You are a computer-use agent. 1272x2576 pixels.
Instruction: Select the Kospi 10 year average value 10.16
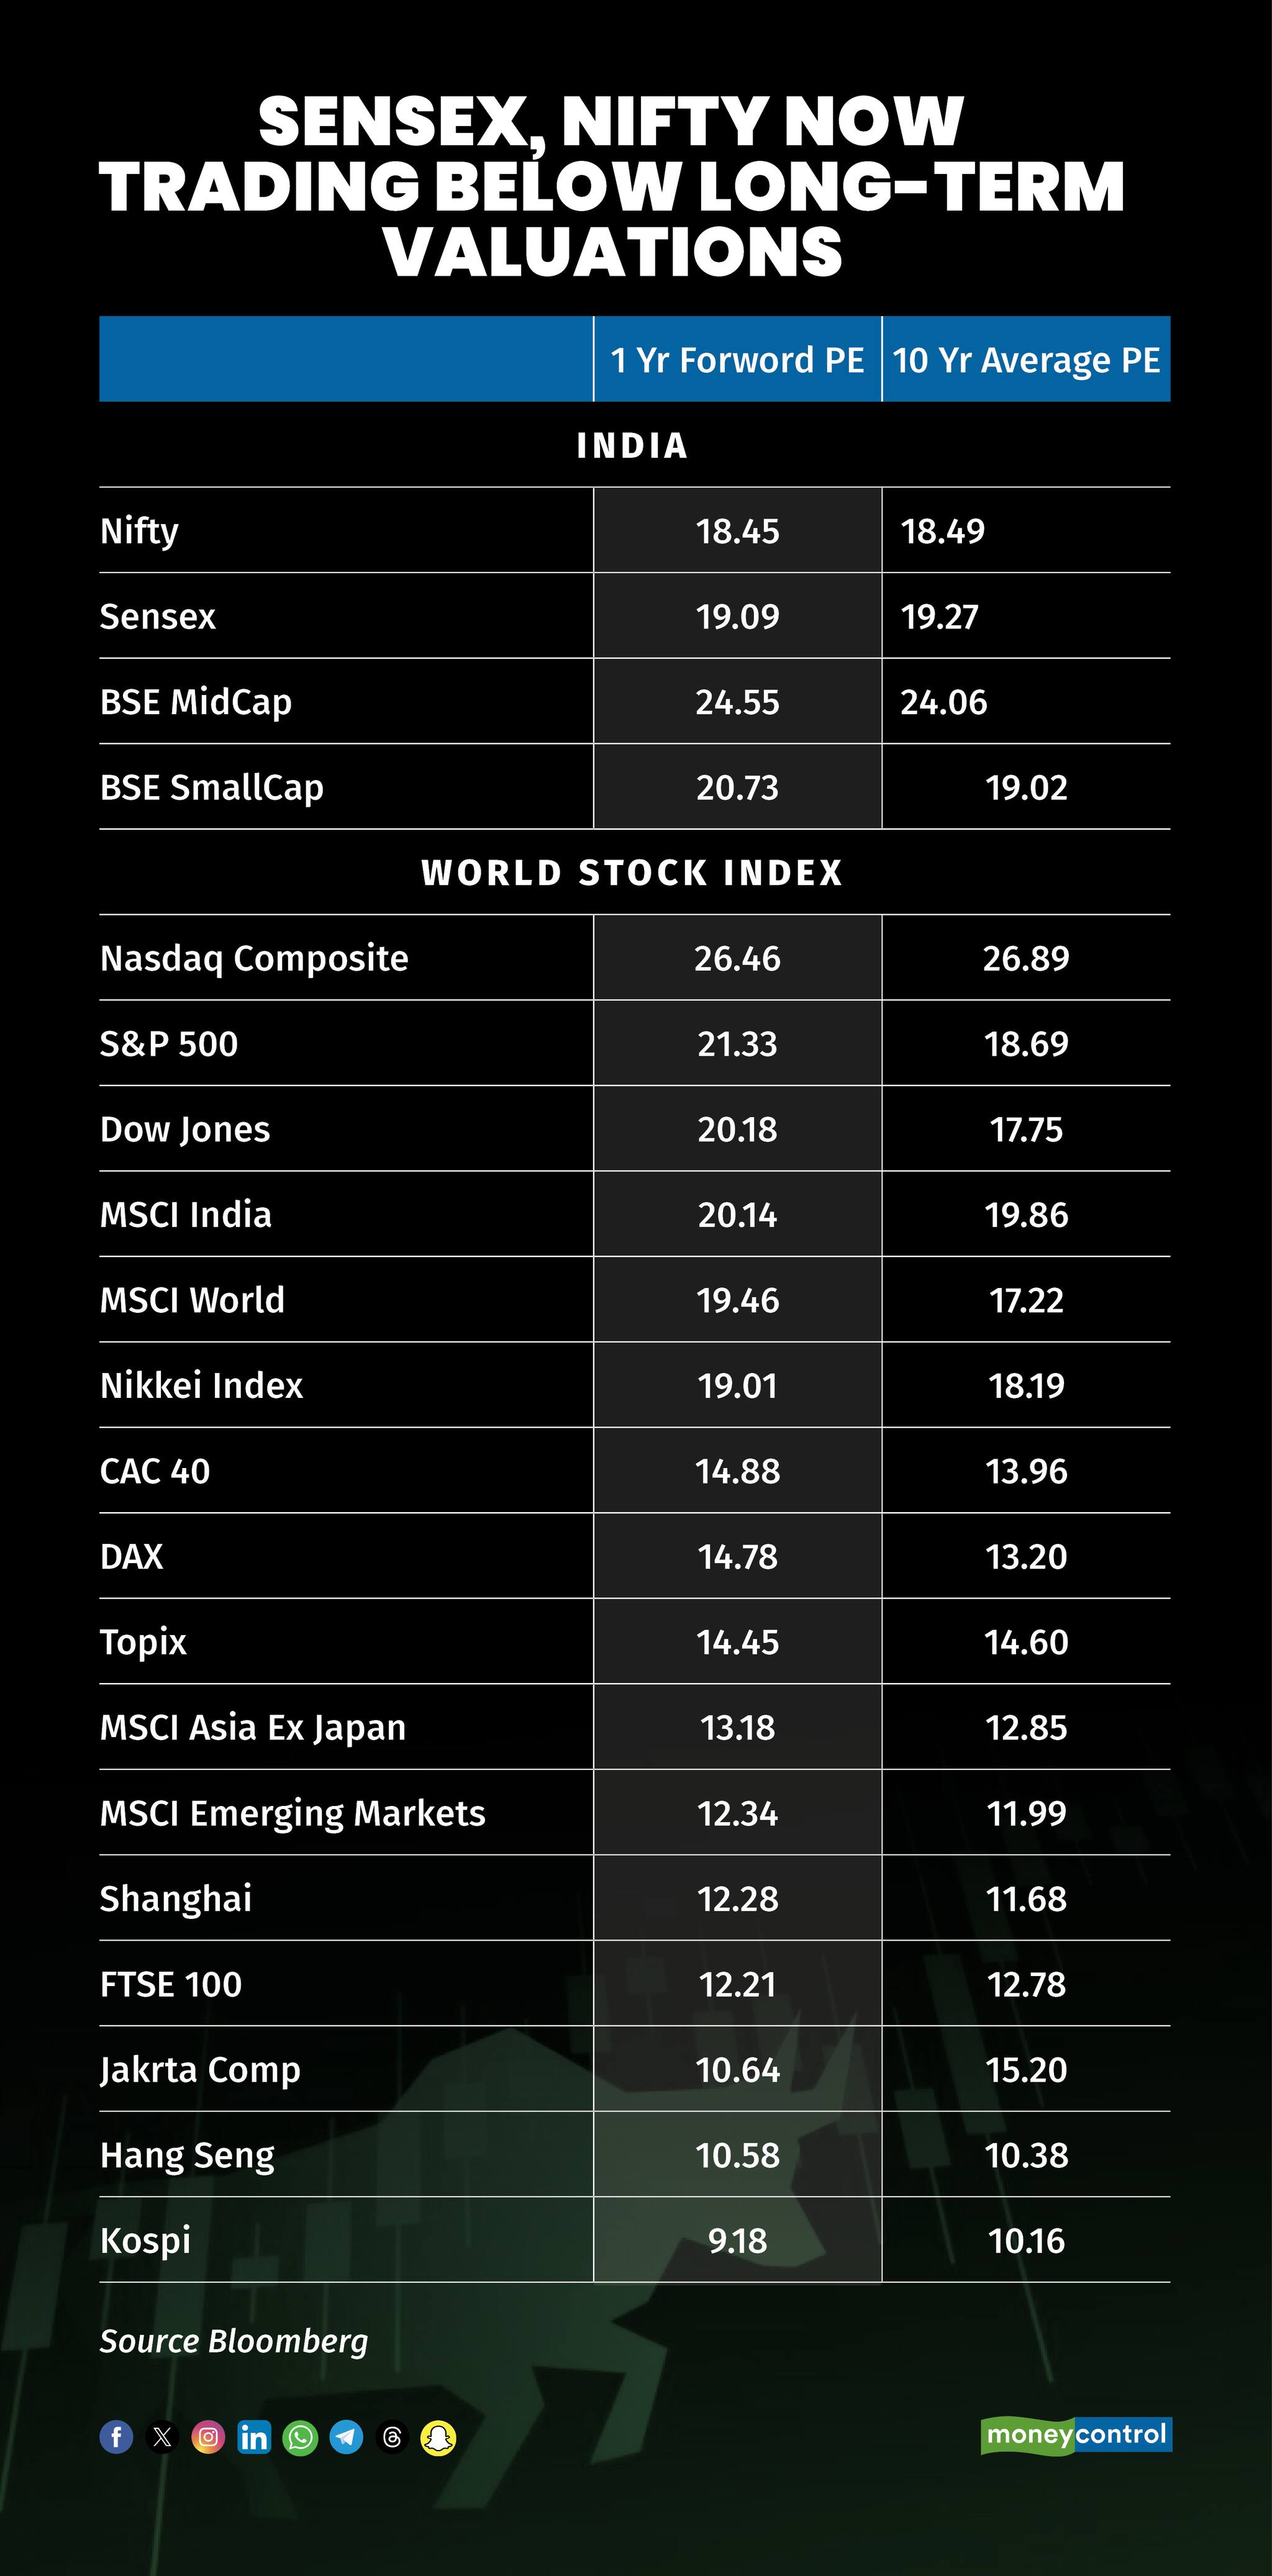click(x=1026, y=2241)
